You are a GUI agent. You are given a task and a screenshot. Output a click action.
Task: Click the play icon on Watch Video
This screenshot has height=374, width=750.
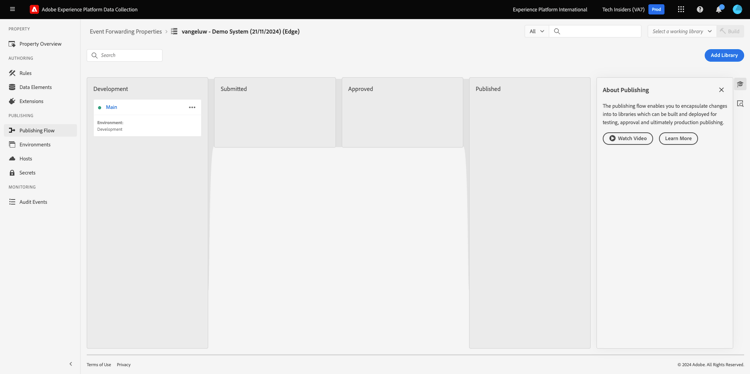tap(613, 138)
